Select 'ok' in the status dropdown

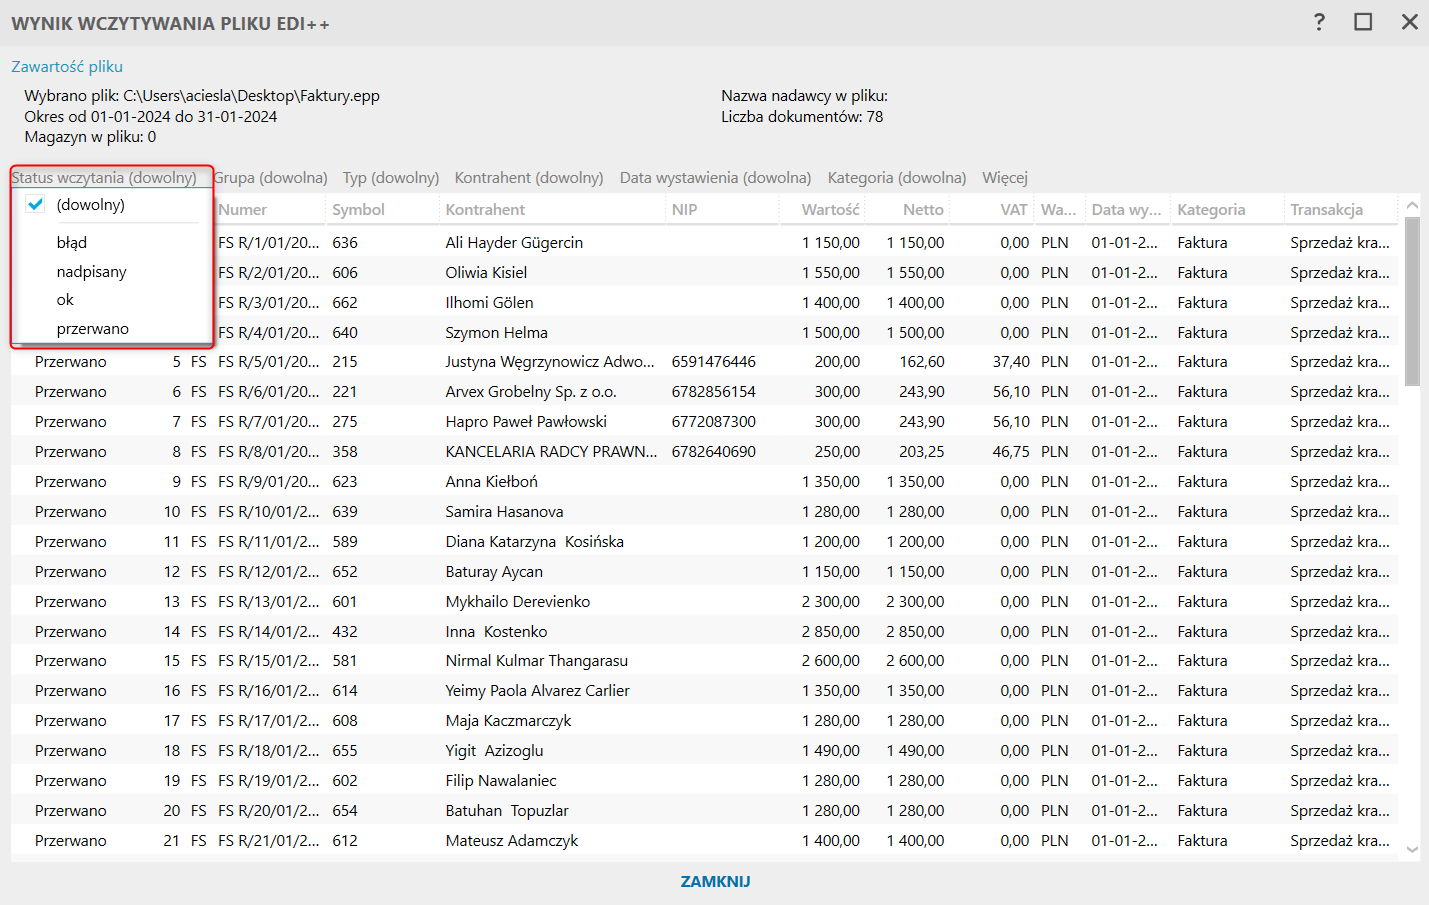coord(66,300)
